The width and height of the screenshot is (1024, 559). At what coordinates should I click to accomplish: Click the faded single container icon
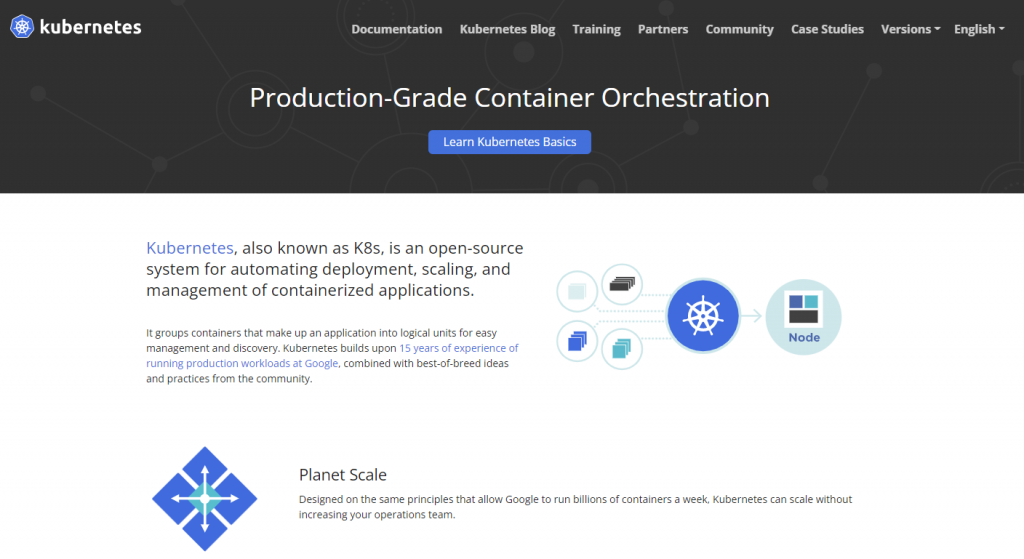click(x=577, y=291)
